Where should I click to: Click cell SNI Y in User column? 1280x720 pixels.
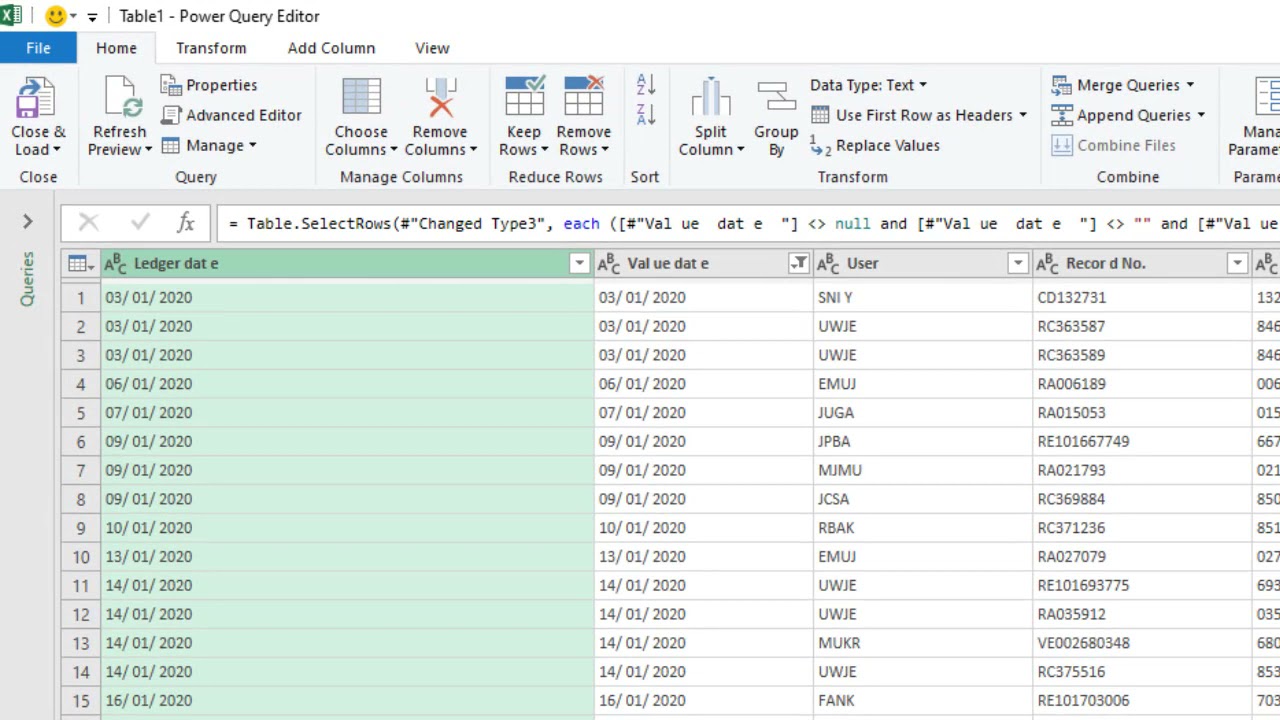(923, 297)
